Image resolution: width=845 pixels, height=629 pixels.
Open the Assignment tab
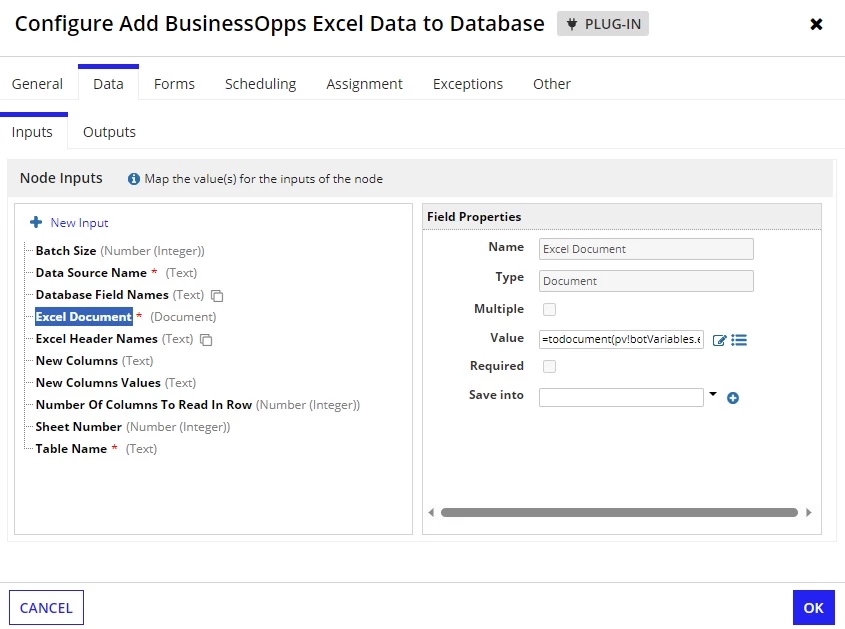364,84
